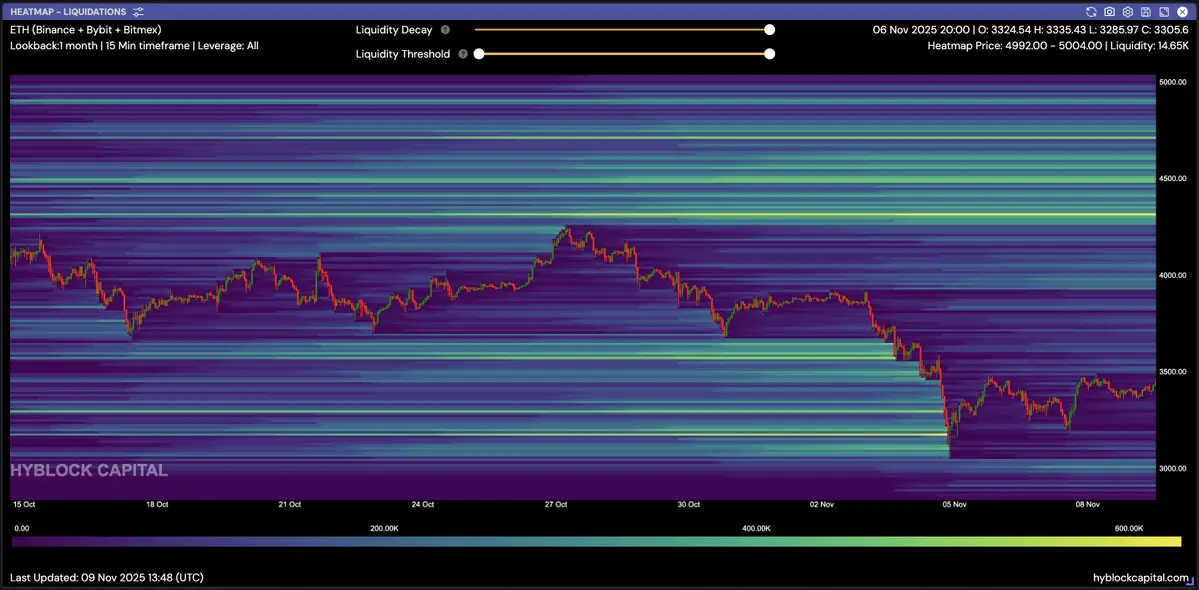
Task: Click the liquidity color scale bar
Action: coord(597,541)
